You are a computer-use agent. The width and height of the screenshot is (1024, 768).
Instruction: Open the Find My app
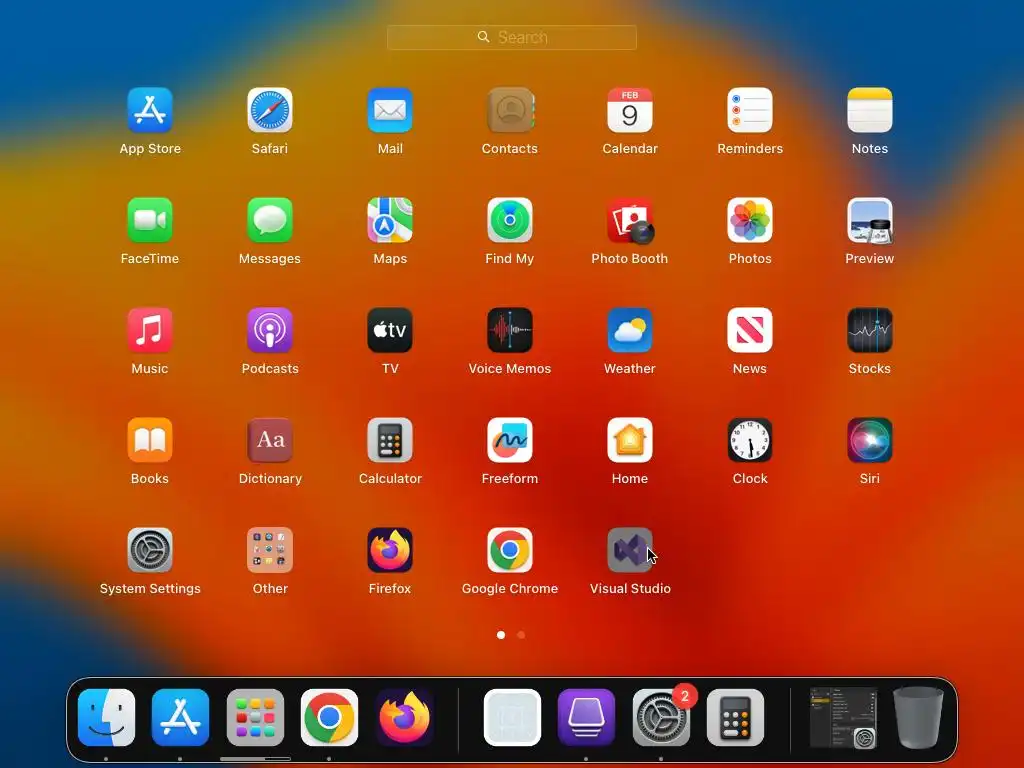point(510,221)
